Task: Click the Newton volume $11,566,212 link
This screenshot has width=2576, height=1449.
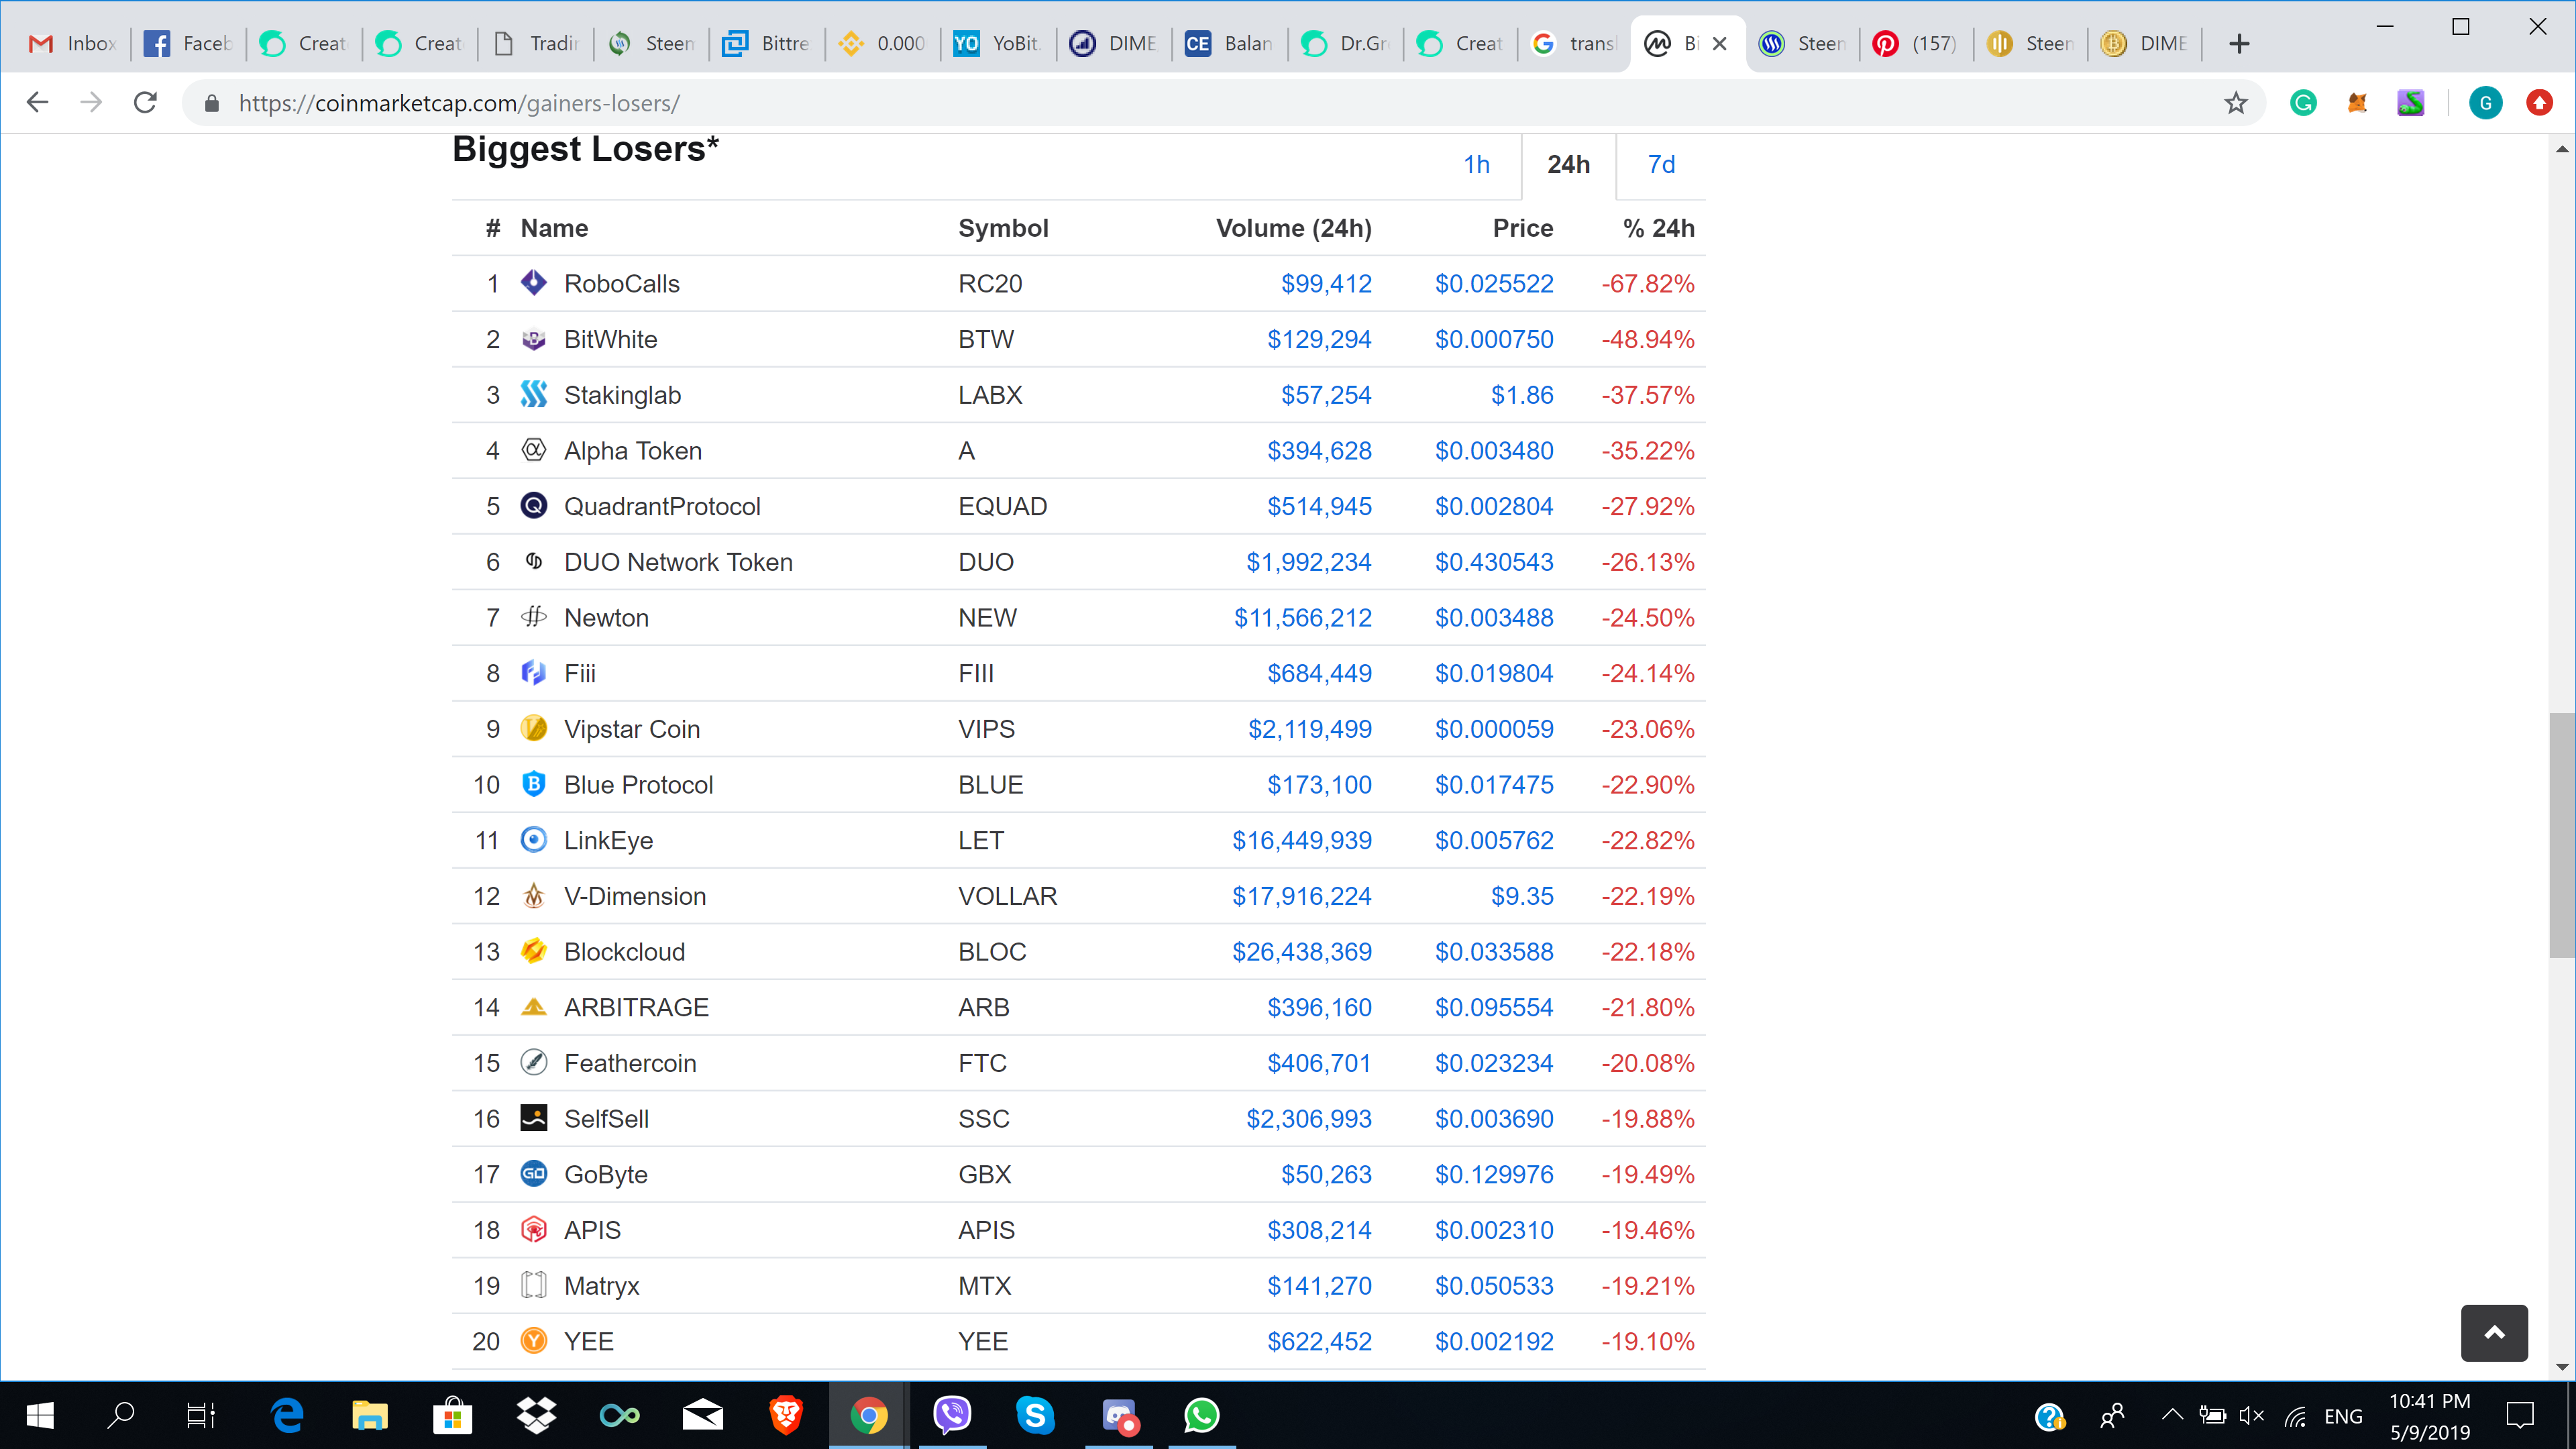Action: point(1302,618)
